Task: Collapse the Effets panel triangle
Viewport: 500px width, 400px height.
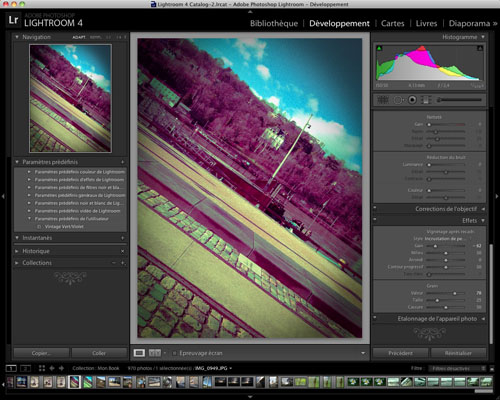Action: click(483, 221)
